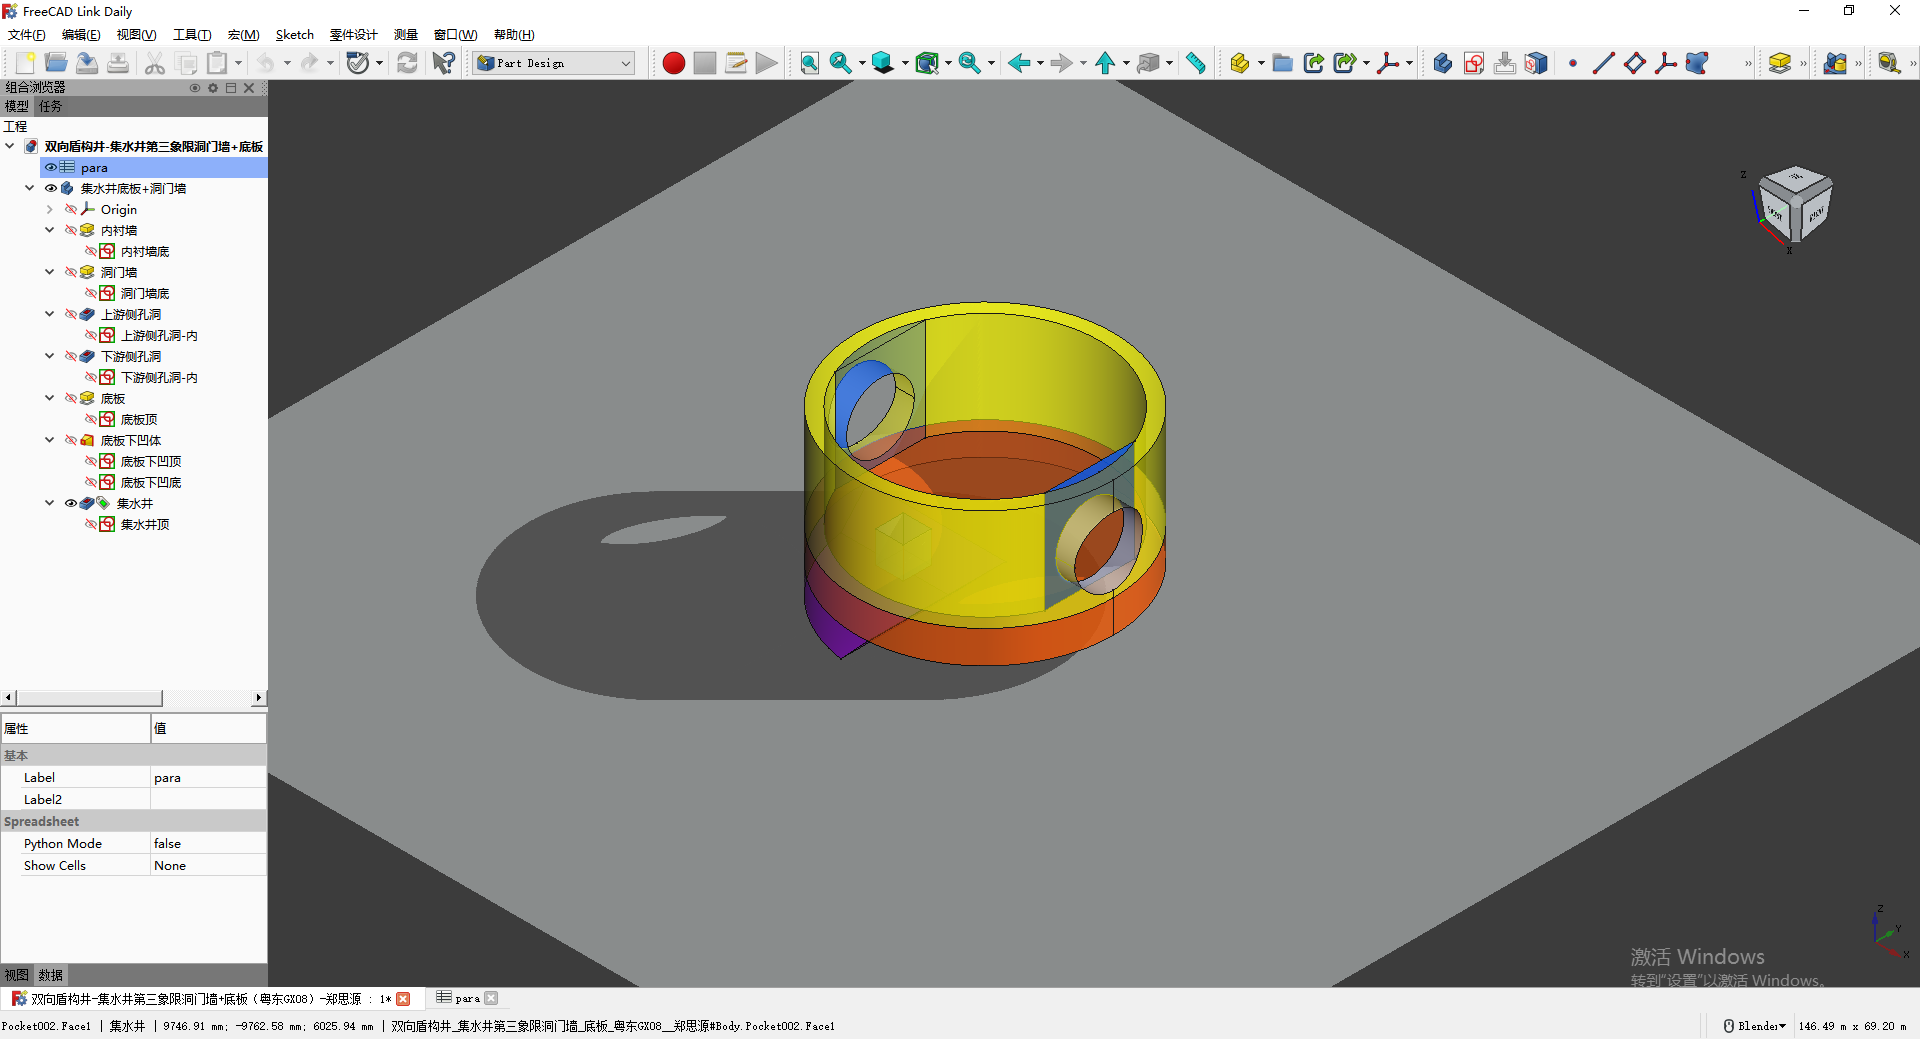Click the Open file folder icon
This screenshot has width=1920, height=1039.
point(56,63)
